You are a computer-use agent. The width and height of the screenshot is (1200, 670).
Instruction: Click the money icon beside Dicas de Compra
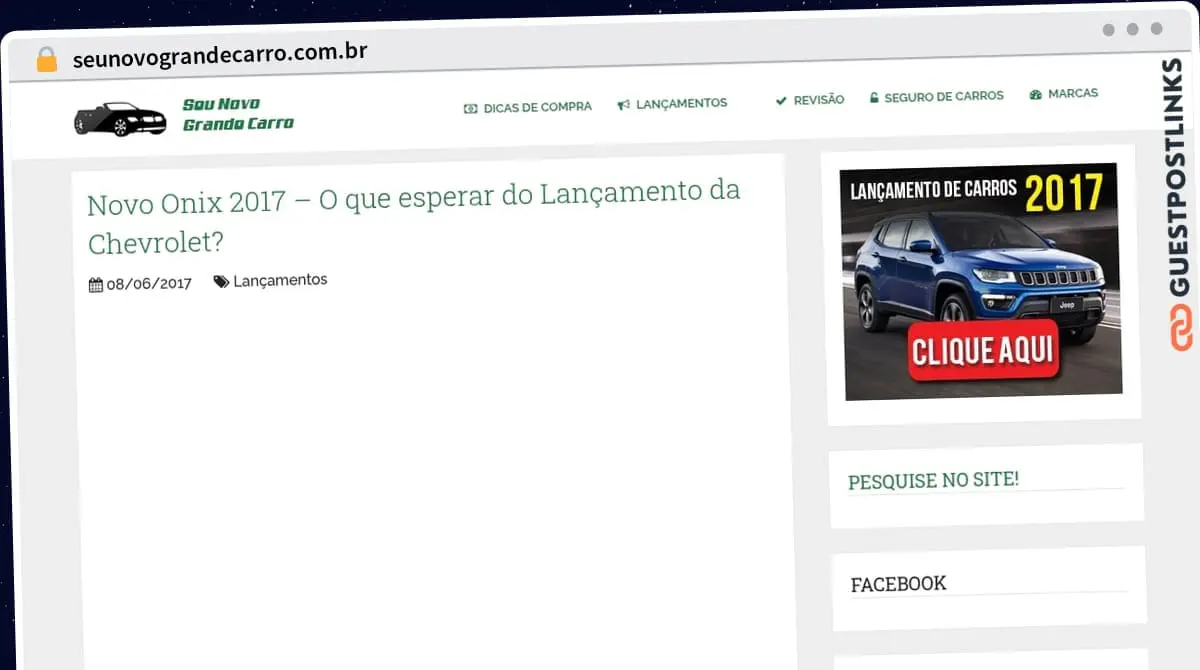[470, 108]
